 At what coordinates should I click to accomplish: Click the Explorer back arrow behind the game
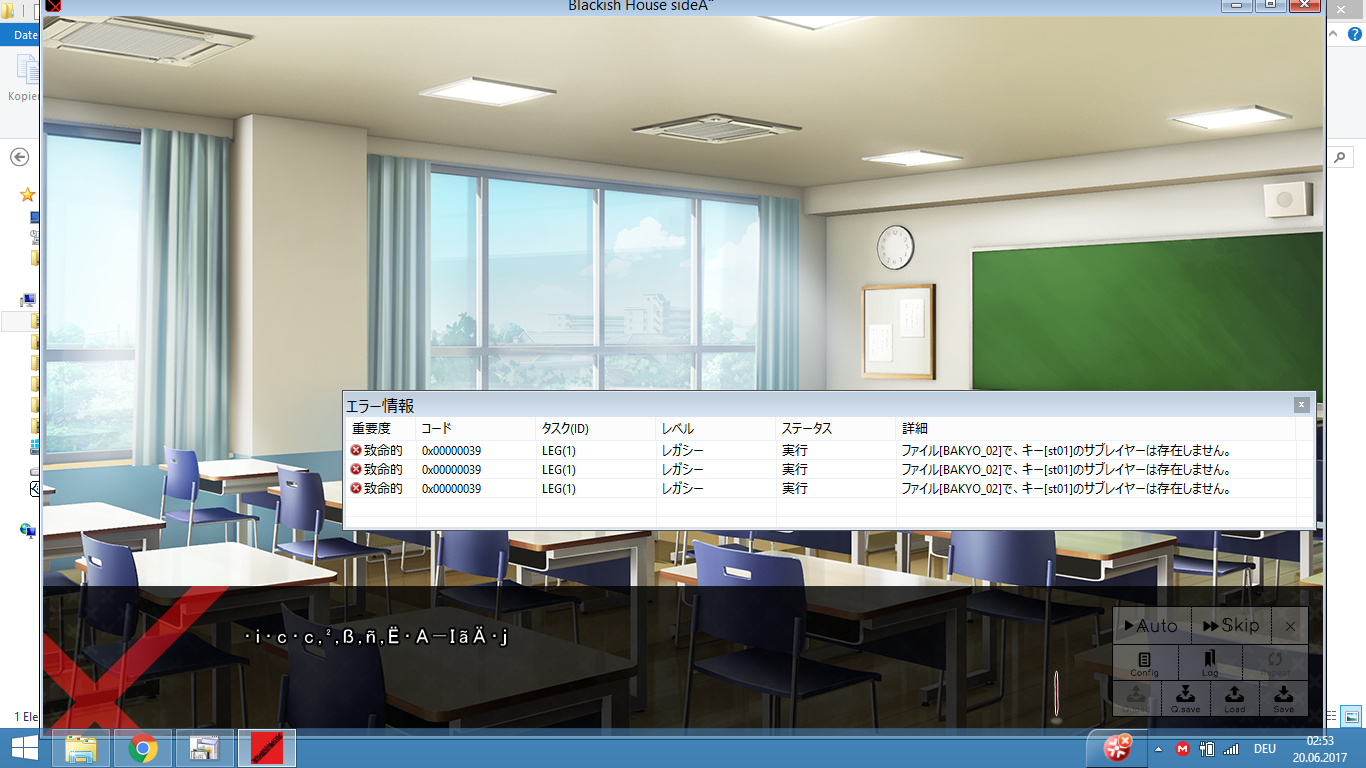point(19,157)
